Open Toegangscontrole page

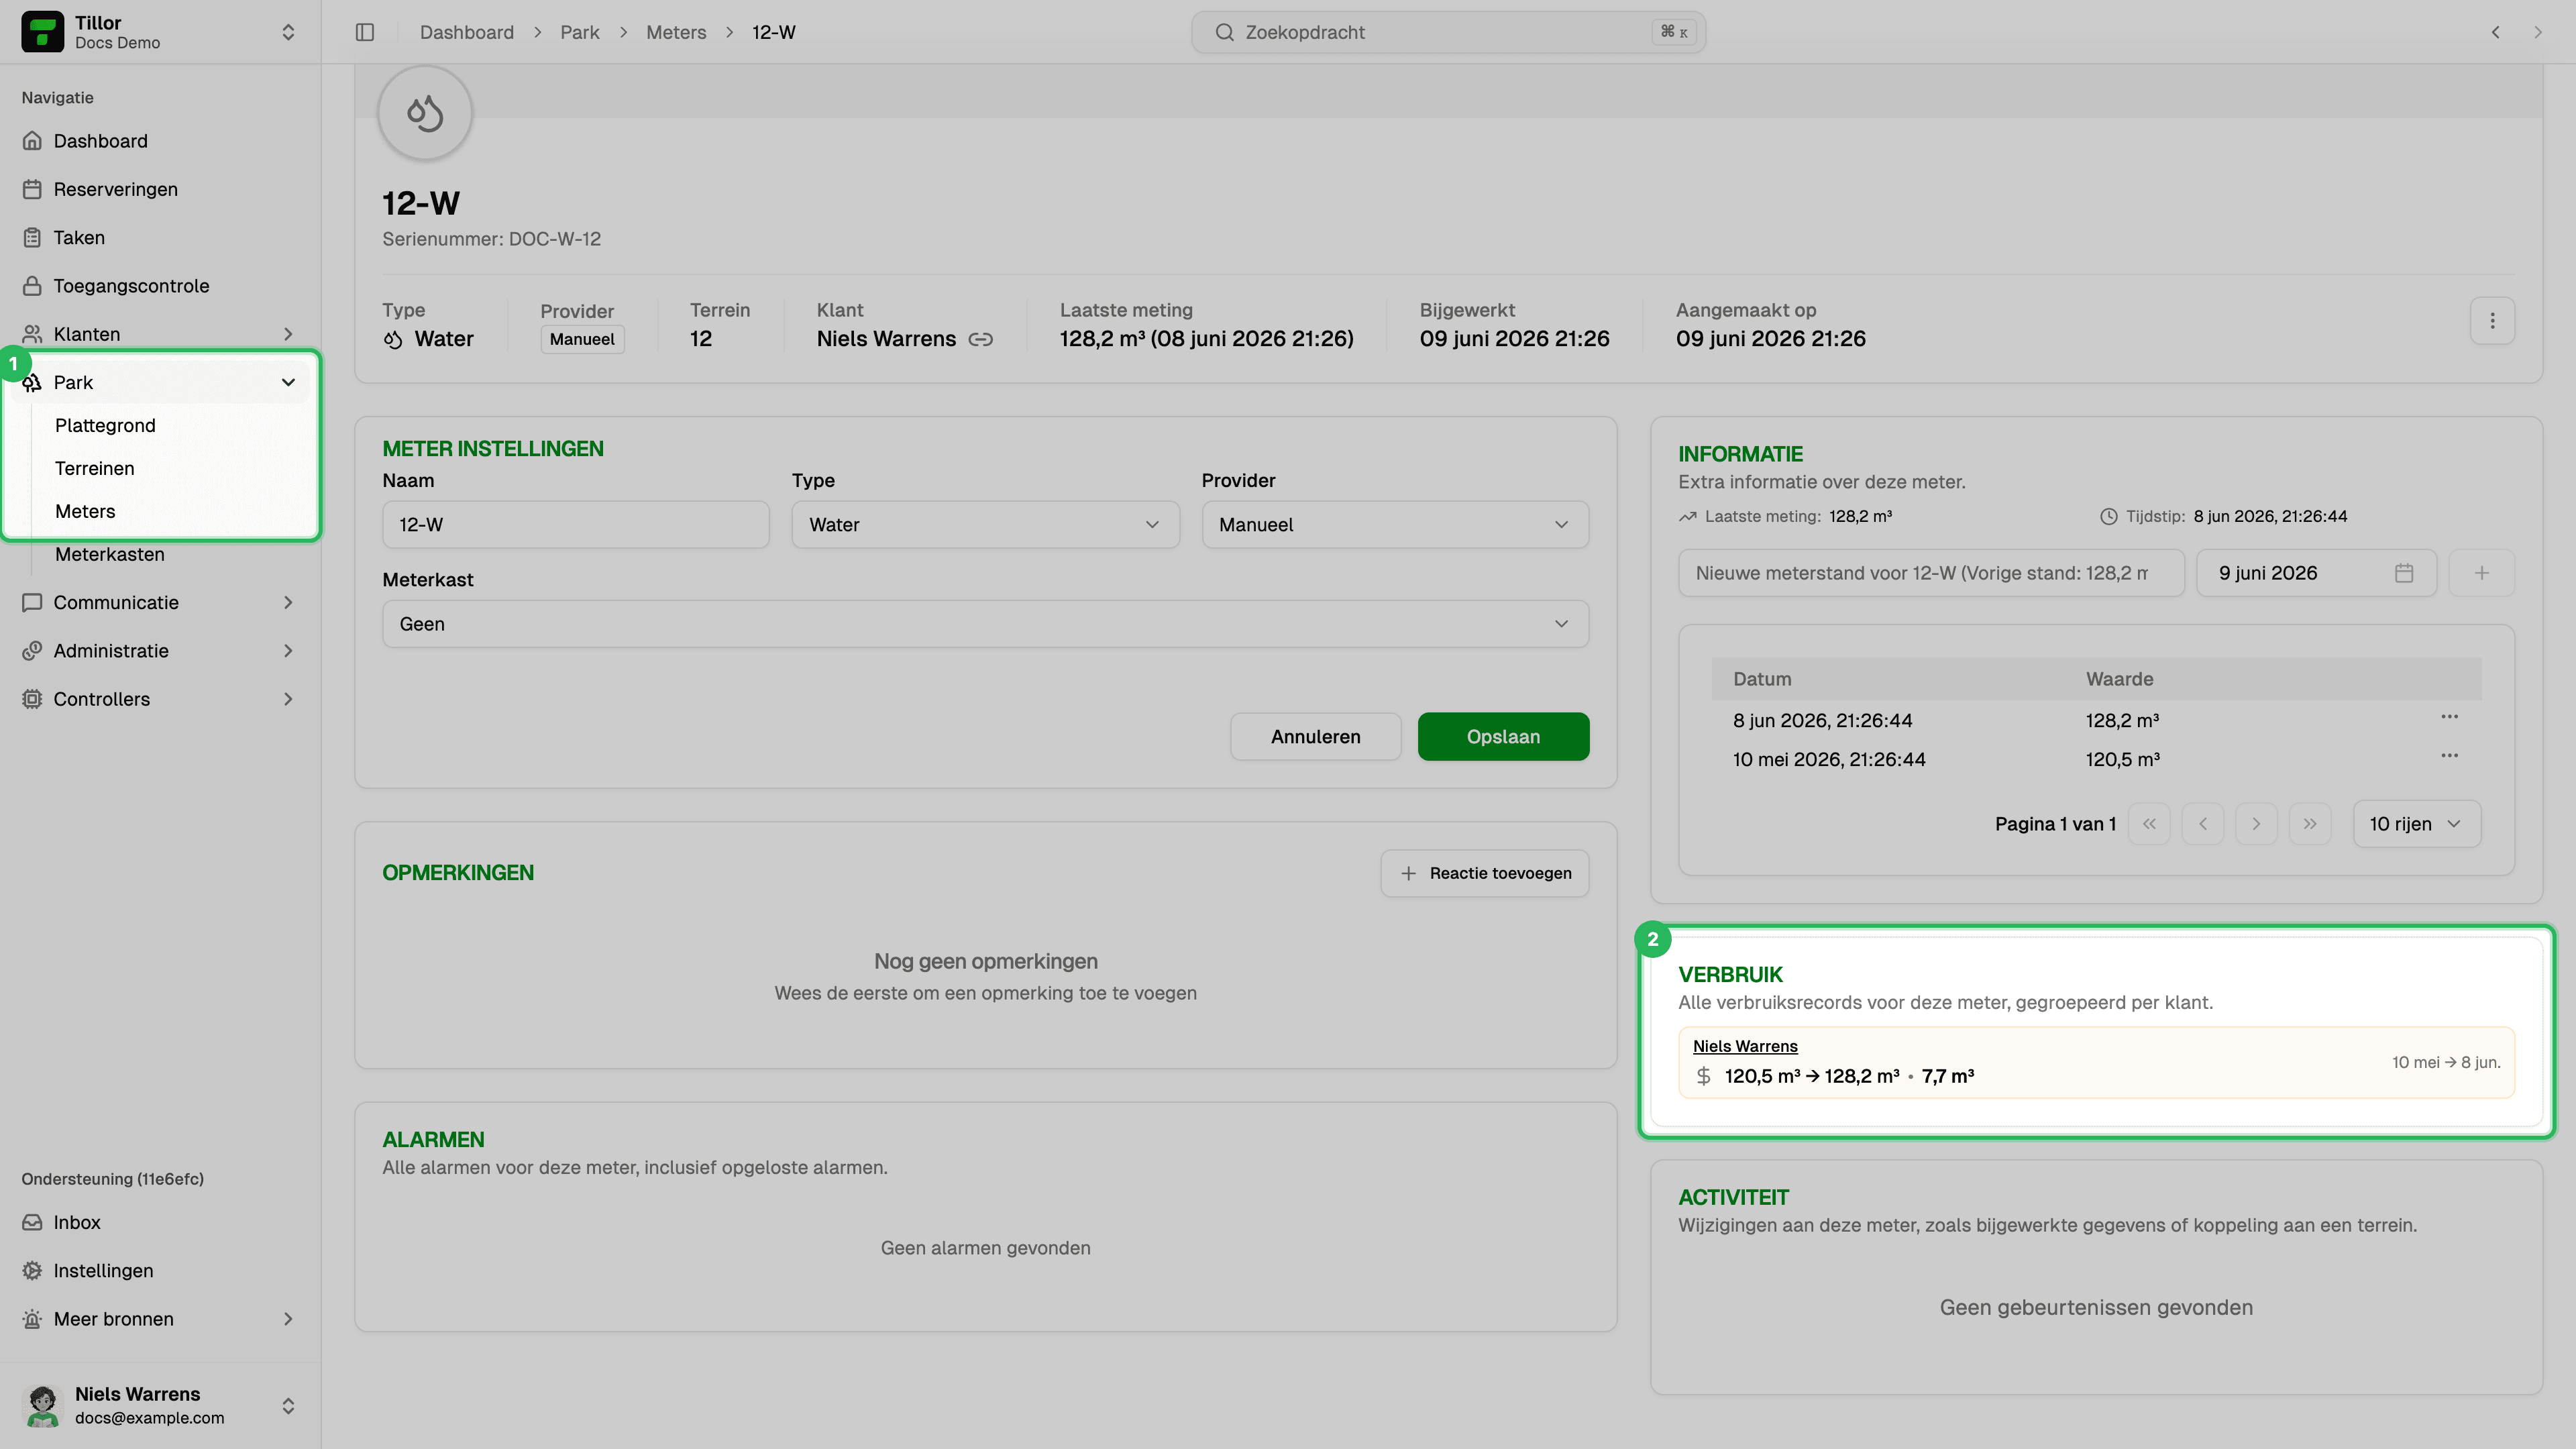(160, 286)
